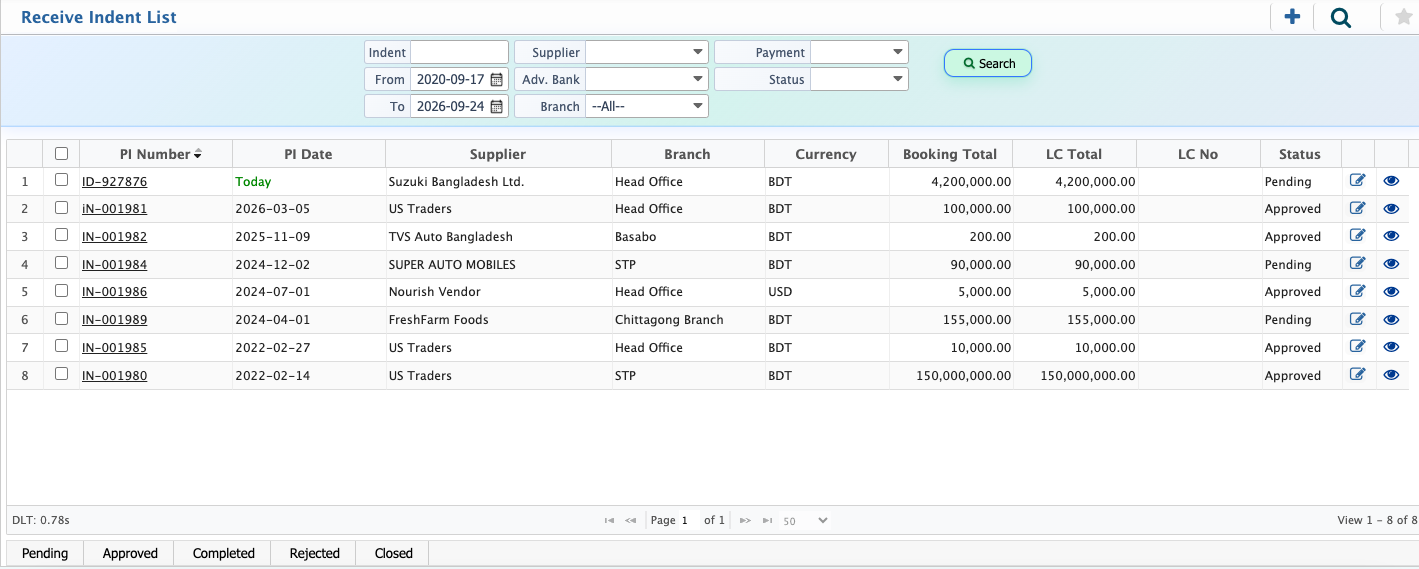The width and height of the screenshot is (1419, 569).
Task: View details of IN-001984 via eye icon
Action: (1391, 264)
